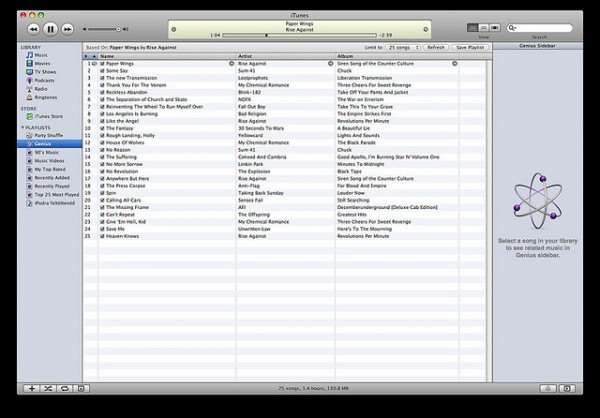Switch to grouped album view
Image resolution: width=600 pixels, height=418 pixels.
click(484, 28)
